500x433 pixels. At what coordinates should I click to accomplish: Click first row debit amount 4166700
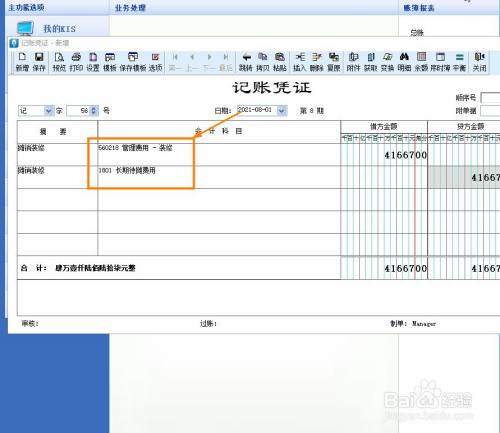click(x=405, y=155)
